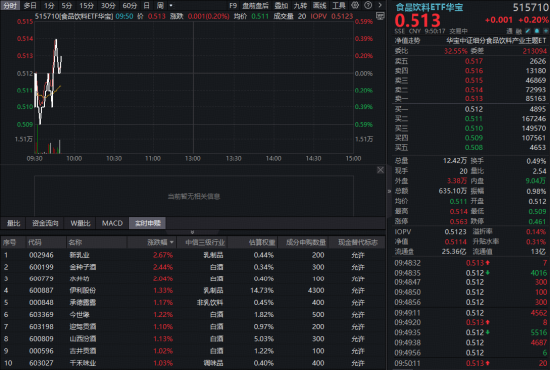Viewport: 550px width, 370px height.
Task: Click the 09:50:11 trade tick row
Action: (x=470, y=363)
